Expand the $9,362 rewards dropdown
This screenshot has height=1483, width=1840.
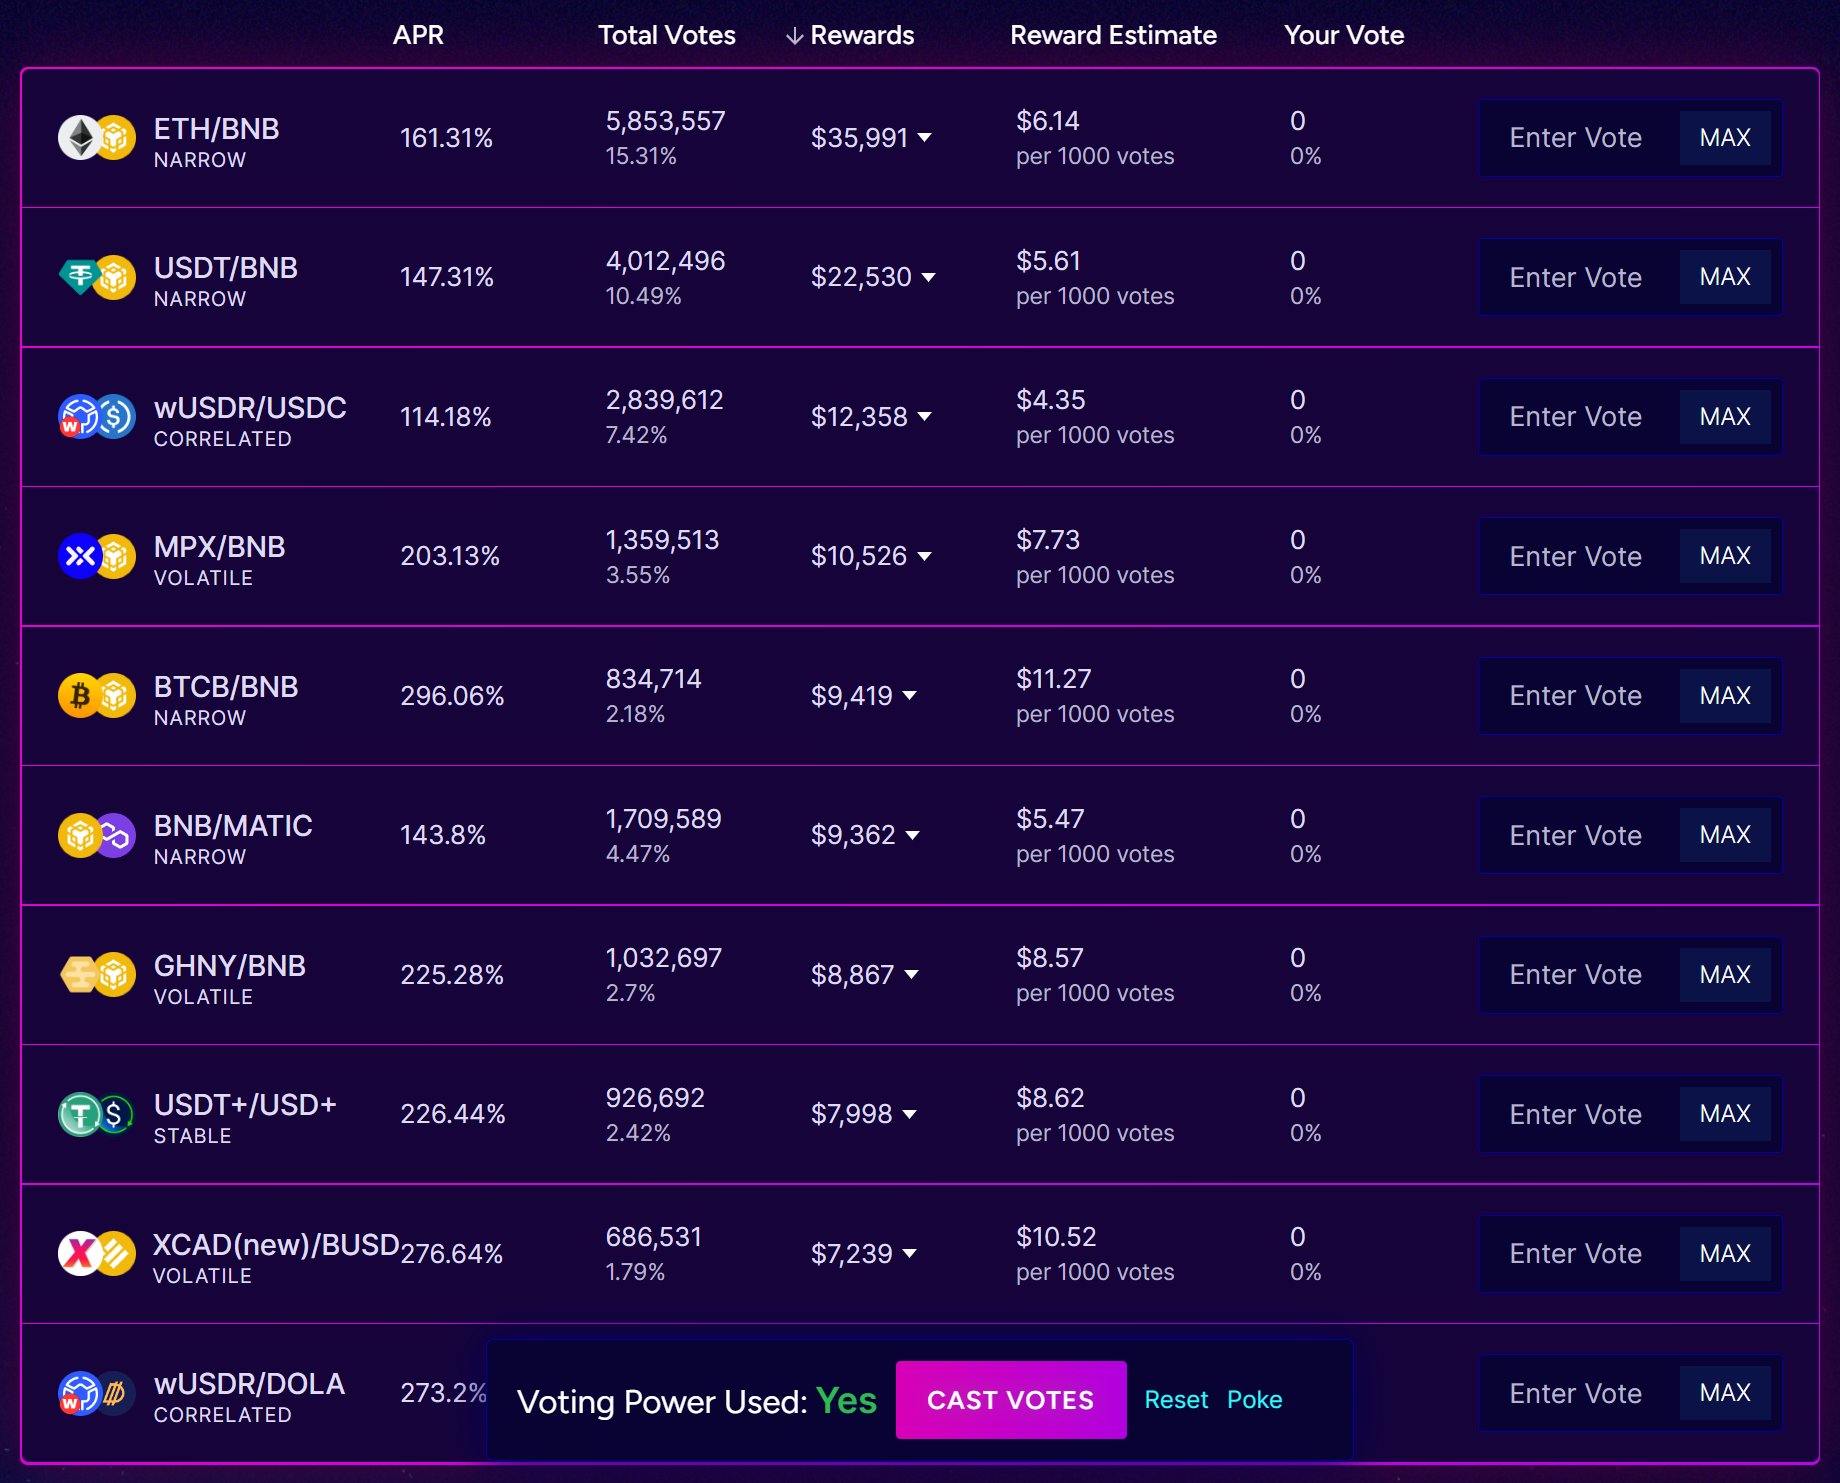(912, 835)
